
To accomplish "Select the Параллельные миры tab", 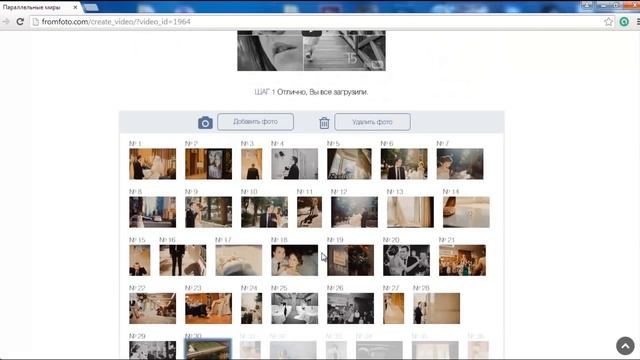I will pyautogui.click(x=39, y=7).
